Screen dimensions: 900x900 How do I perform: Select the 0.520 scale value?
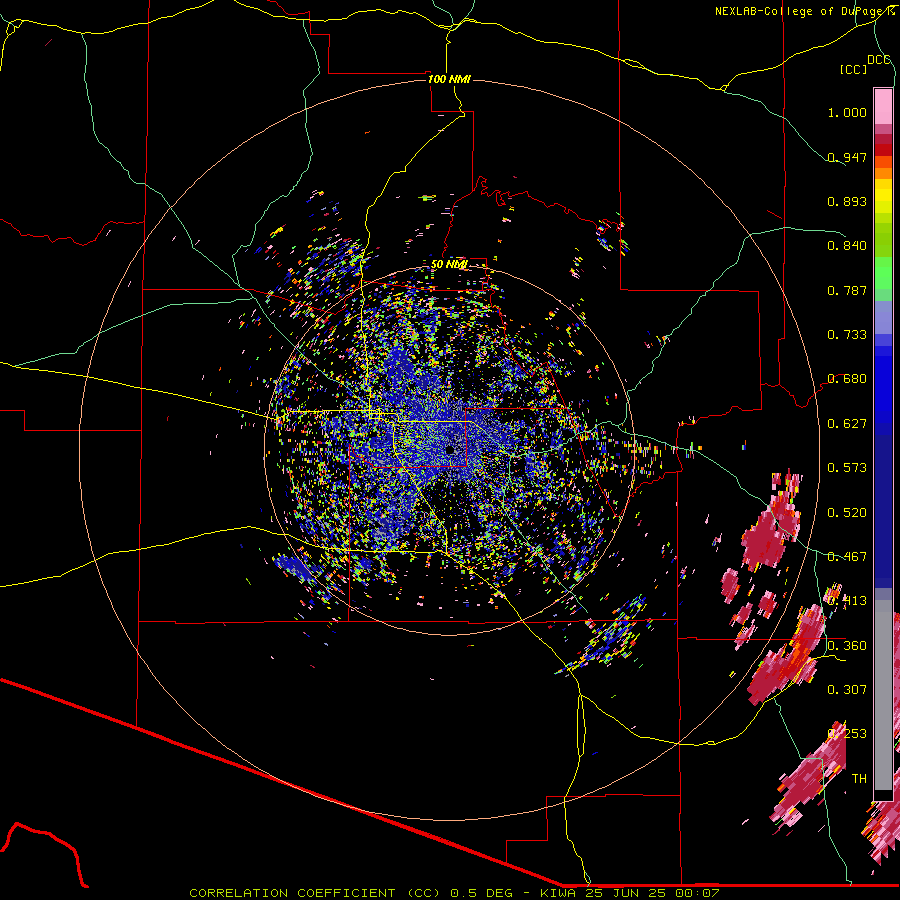(x=847, y=513)
